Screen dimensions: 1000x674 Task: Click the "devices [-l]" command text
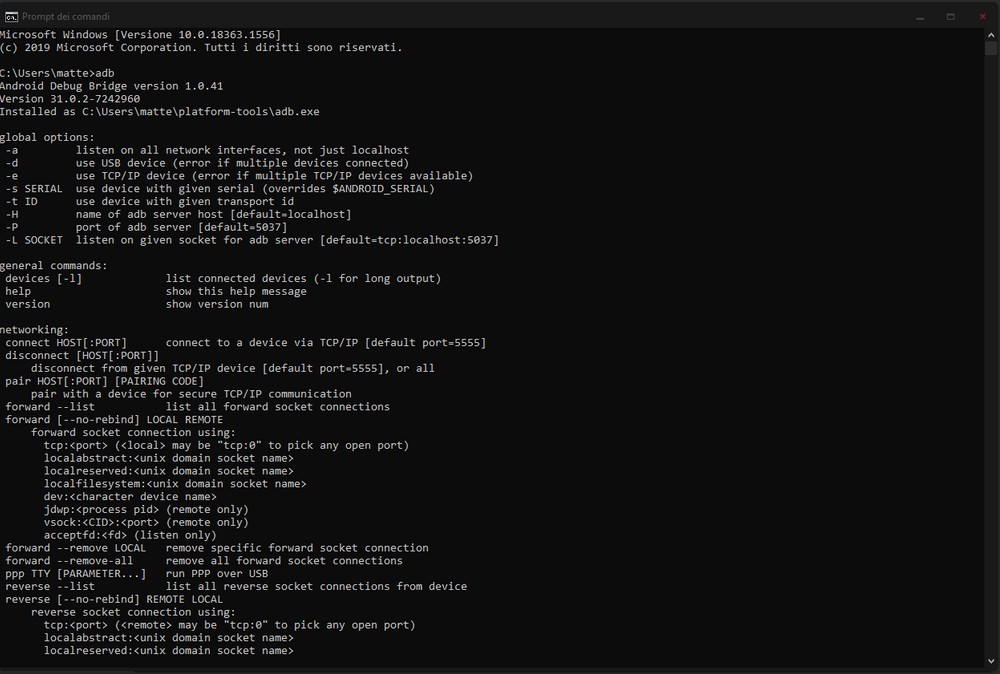click(x=43, y=278)
